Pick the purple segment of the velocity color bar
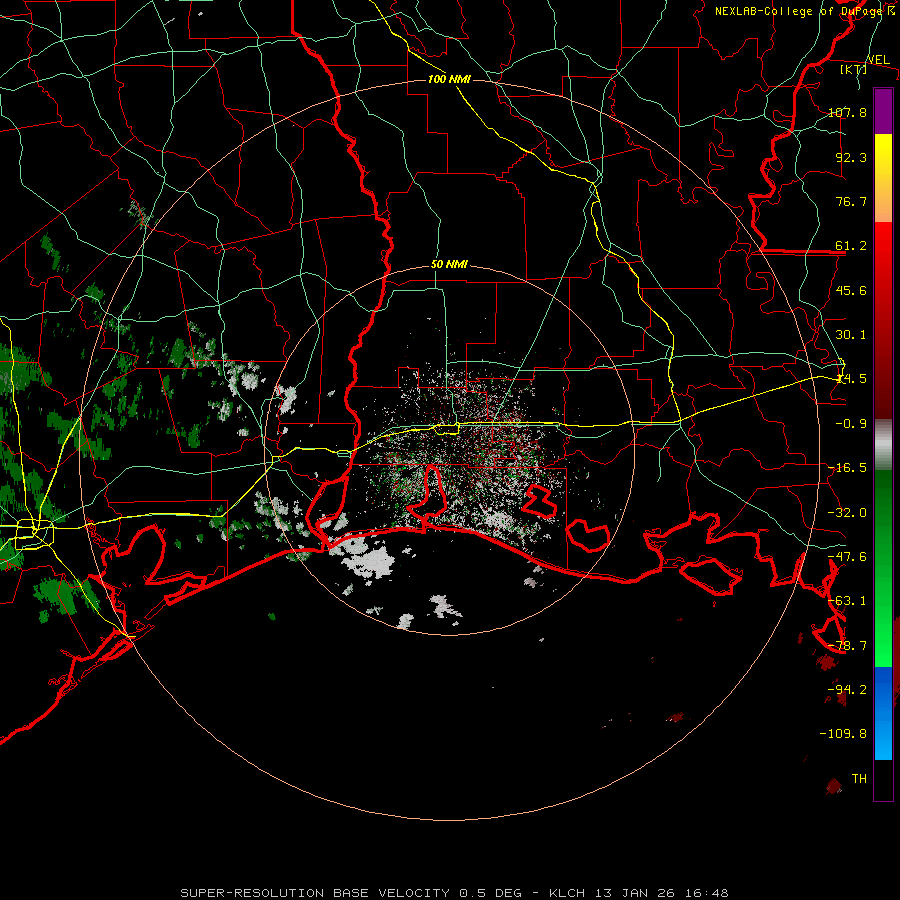The width and height of the screenshot is (900, 900). (883, 111)
